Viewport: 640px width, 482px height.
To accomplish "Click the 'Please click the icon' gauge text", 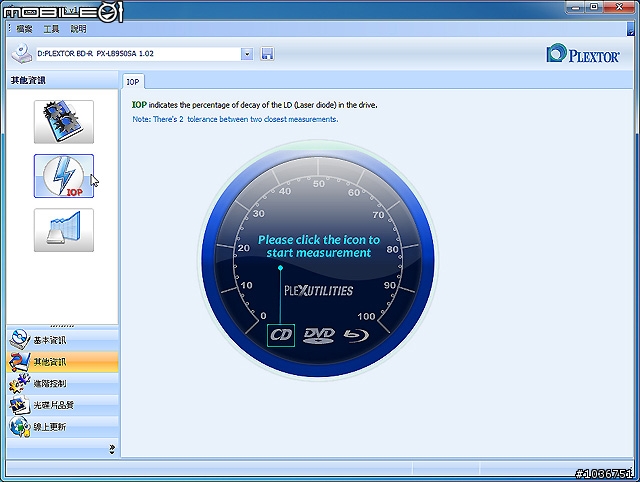I will [319, 246].
